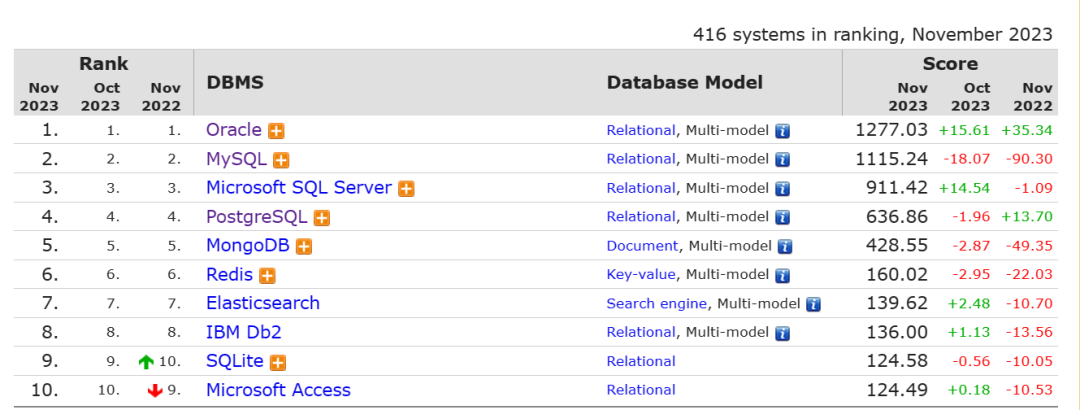Click the orange plus icon beside Redis
The height and width of the screenshot is (410, 1080).
coord(267,276)
